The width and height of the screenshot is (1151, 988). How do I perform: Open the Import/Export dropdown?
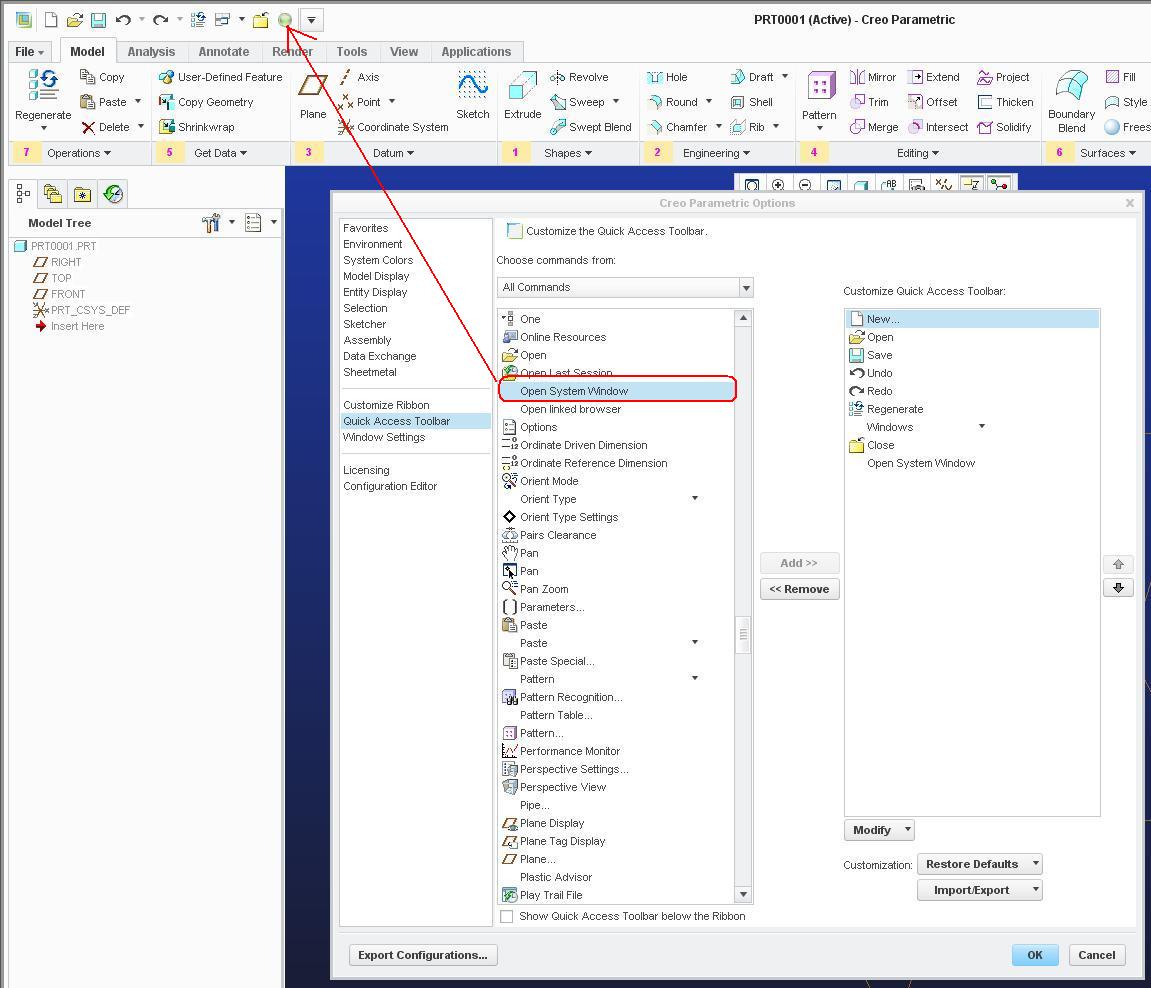(979, 890)
